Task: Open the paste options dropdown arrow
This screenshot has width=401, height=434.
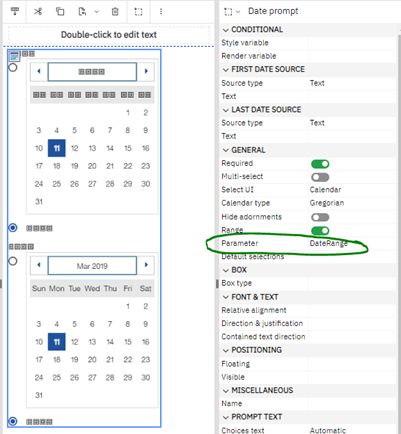Action: (x=97, y=12)
